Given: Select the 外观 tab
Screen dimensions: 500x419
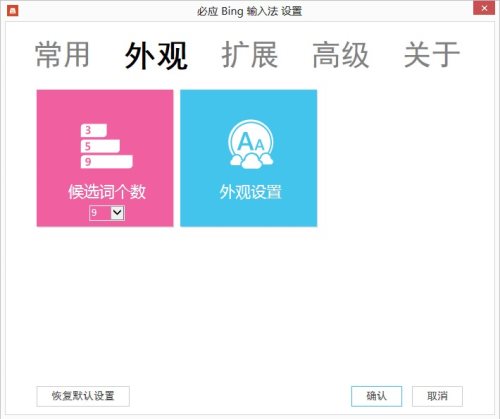Looking at the screenshot, I should (156, 55).
